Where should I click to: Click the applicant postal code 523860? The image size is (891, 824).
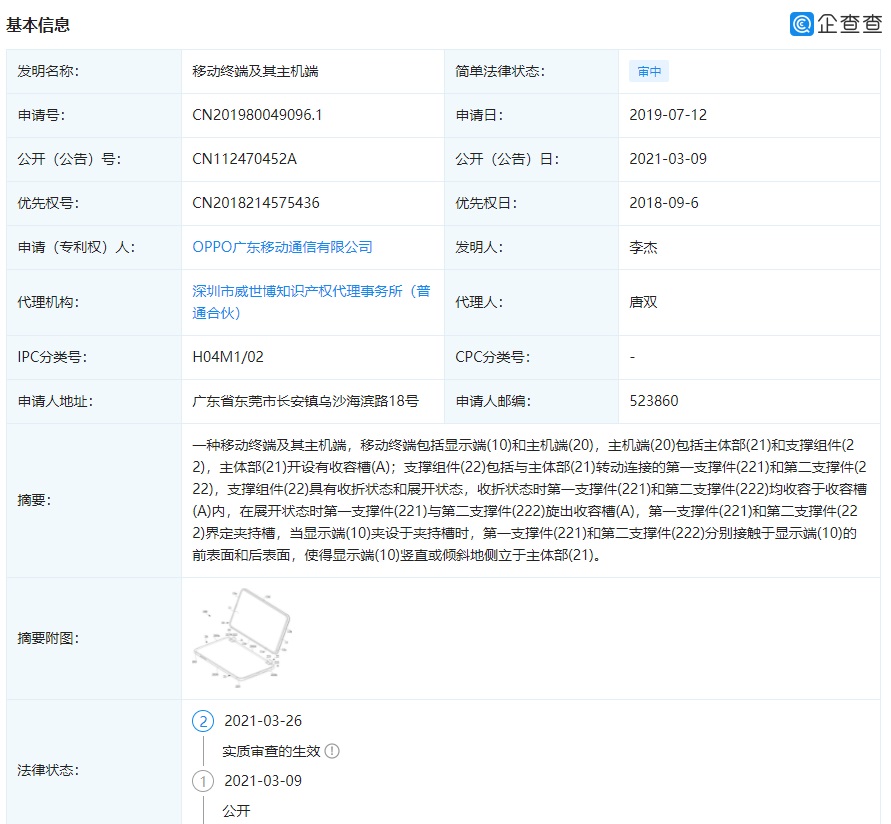(654, 401)
